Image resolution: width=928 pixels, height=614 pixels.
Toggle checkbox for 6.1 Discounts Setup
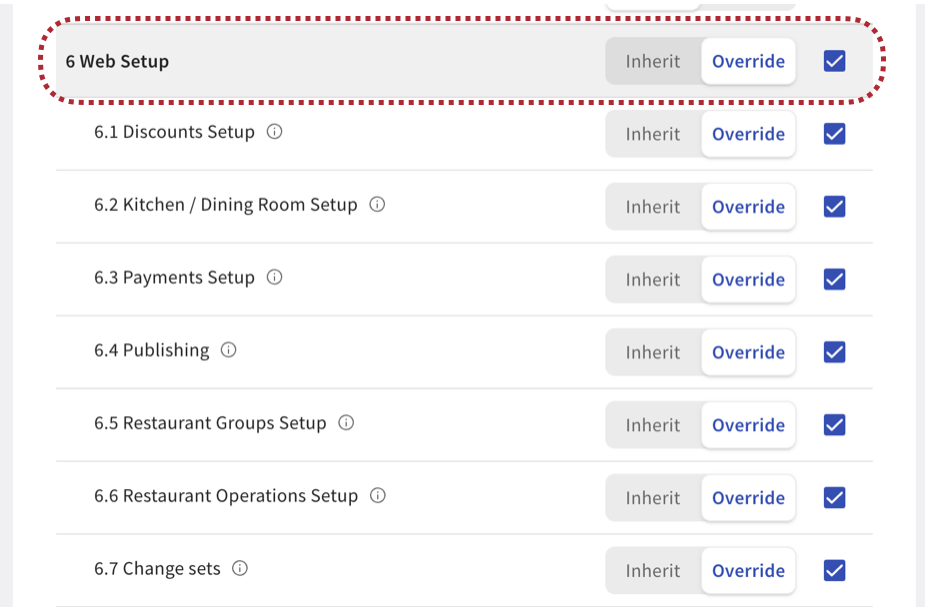click(x=834, y=134)
